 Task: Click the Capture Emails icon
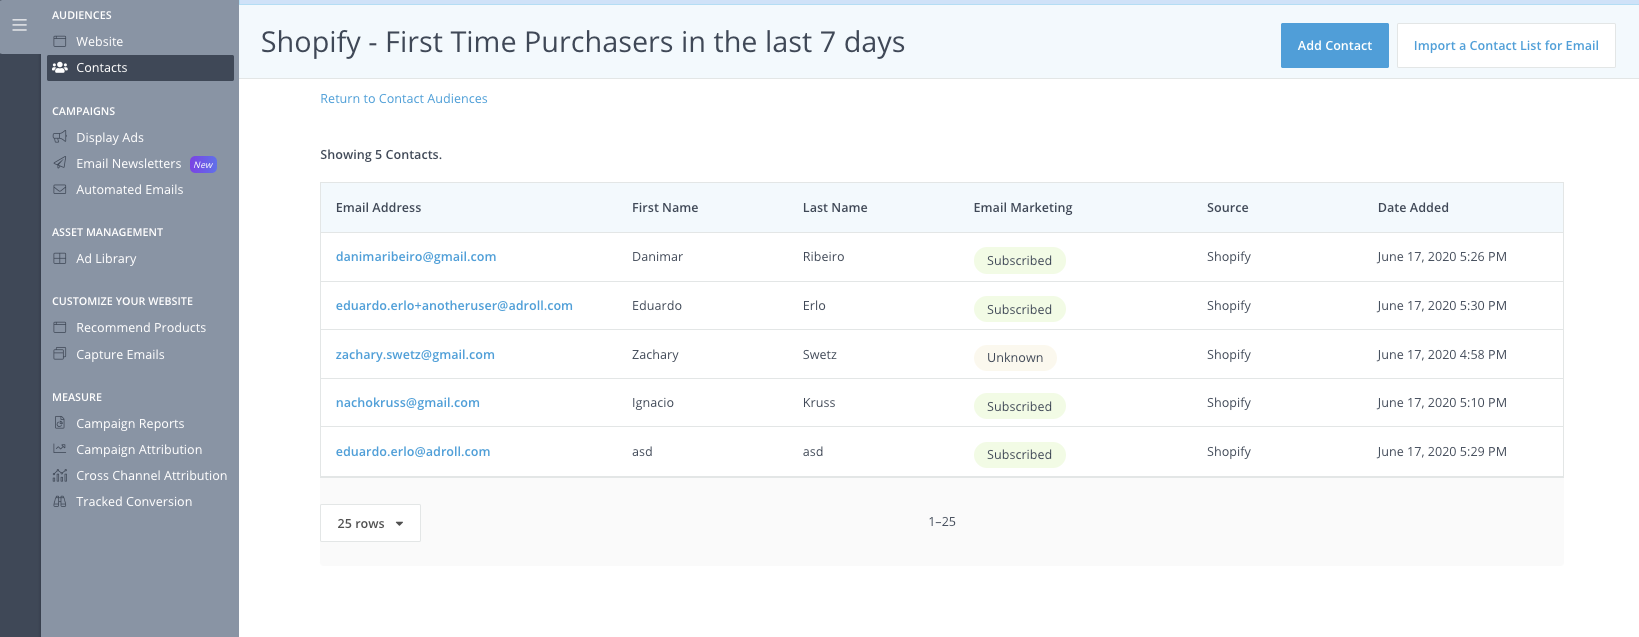point(60,354)
